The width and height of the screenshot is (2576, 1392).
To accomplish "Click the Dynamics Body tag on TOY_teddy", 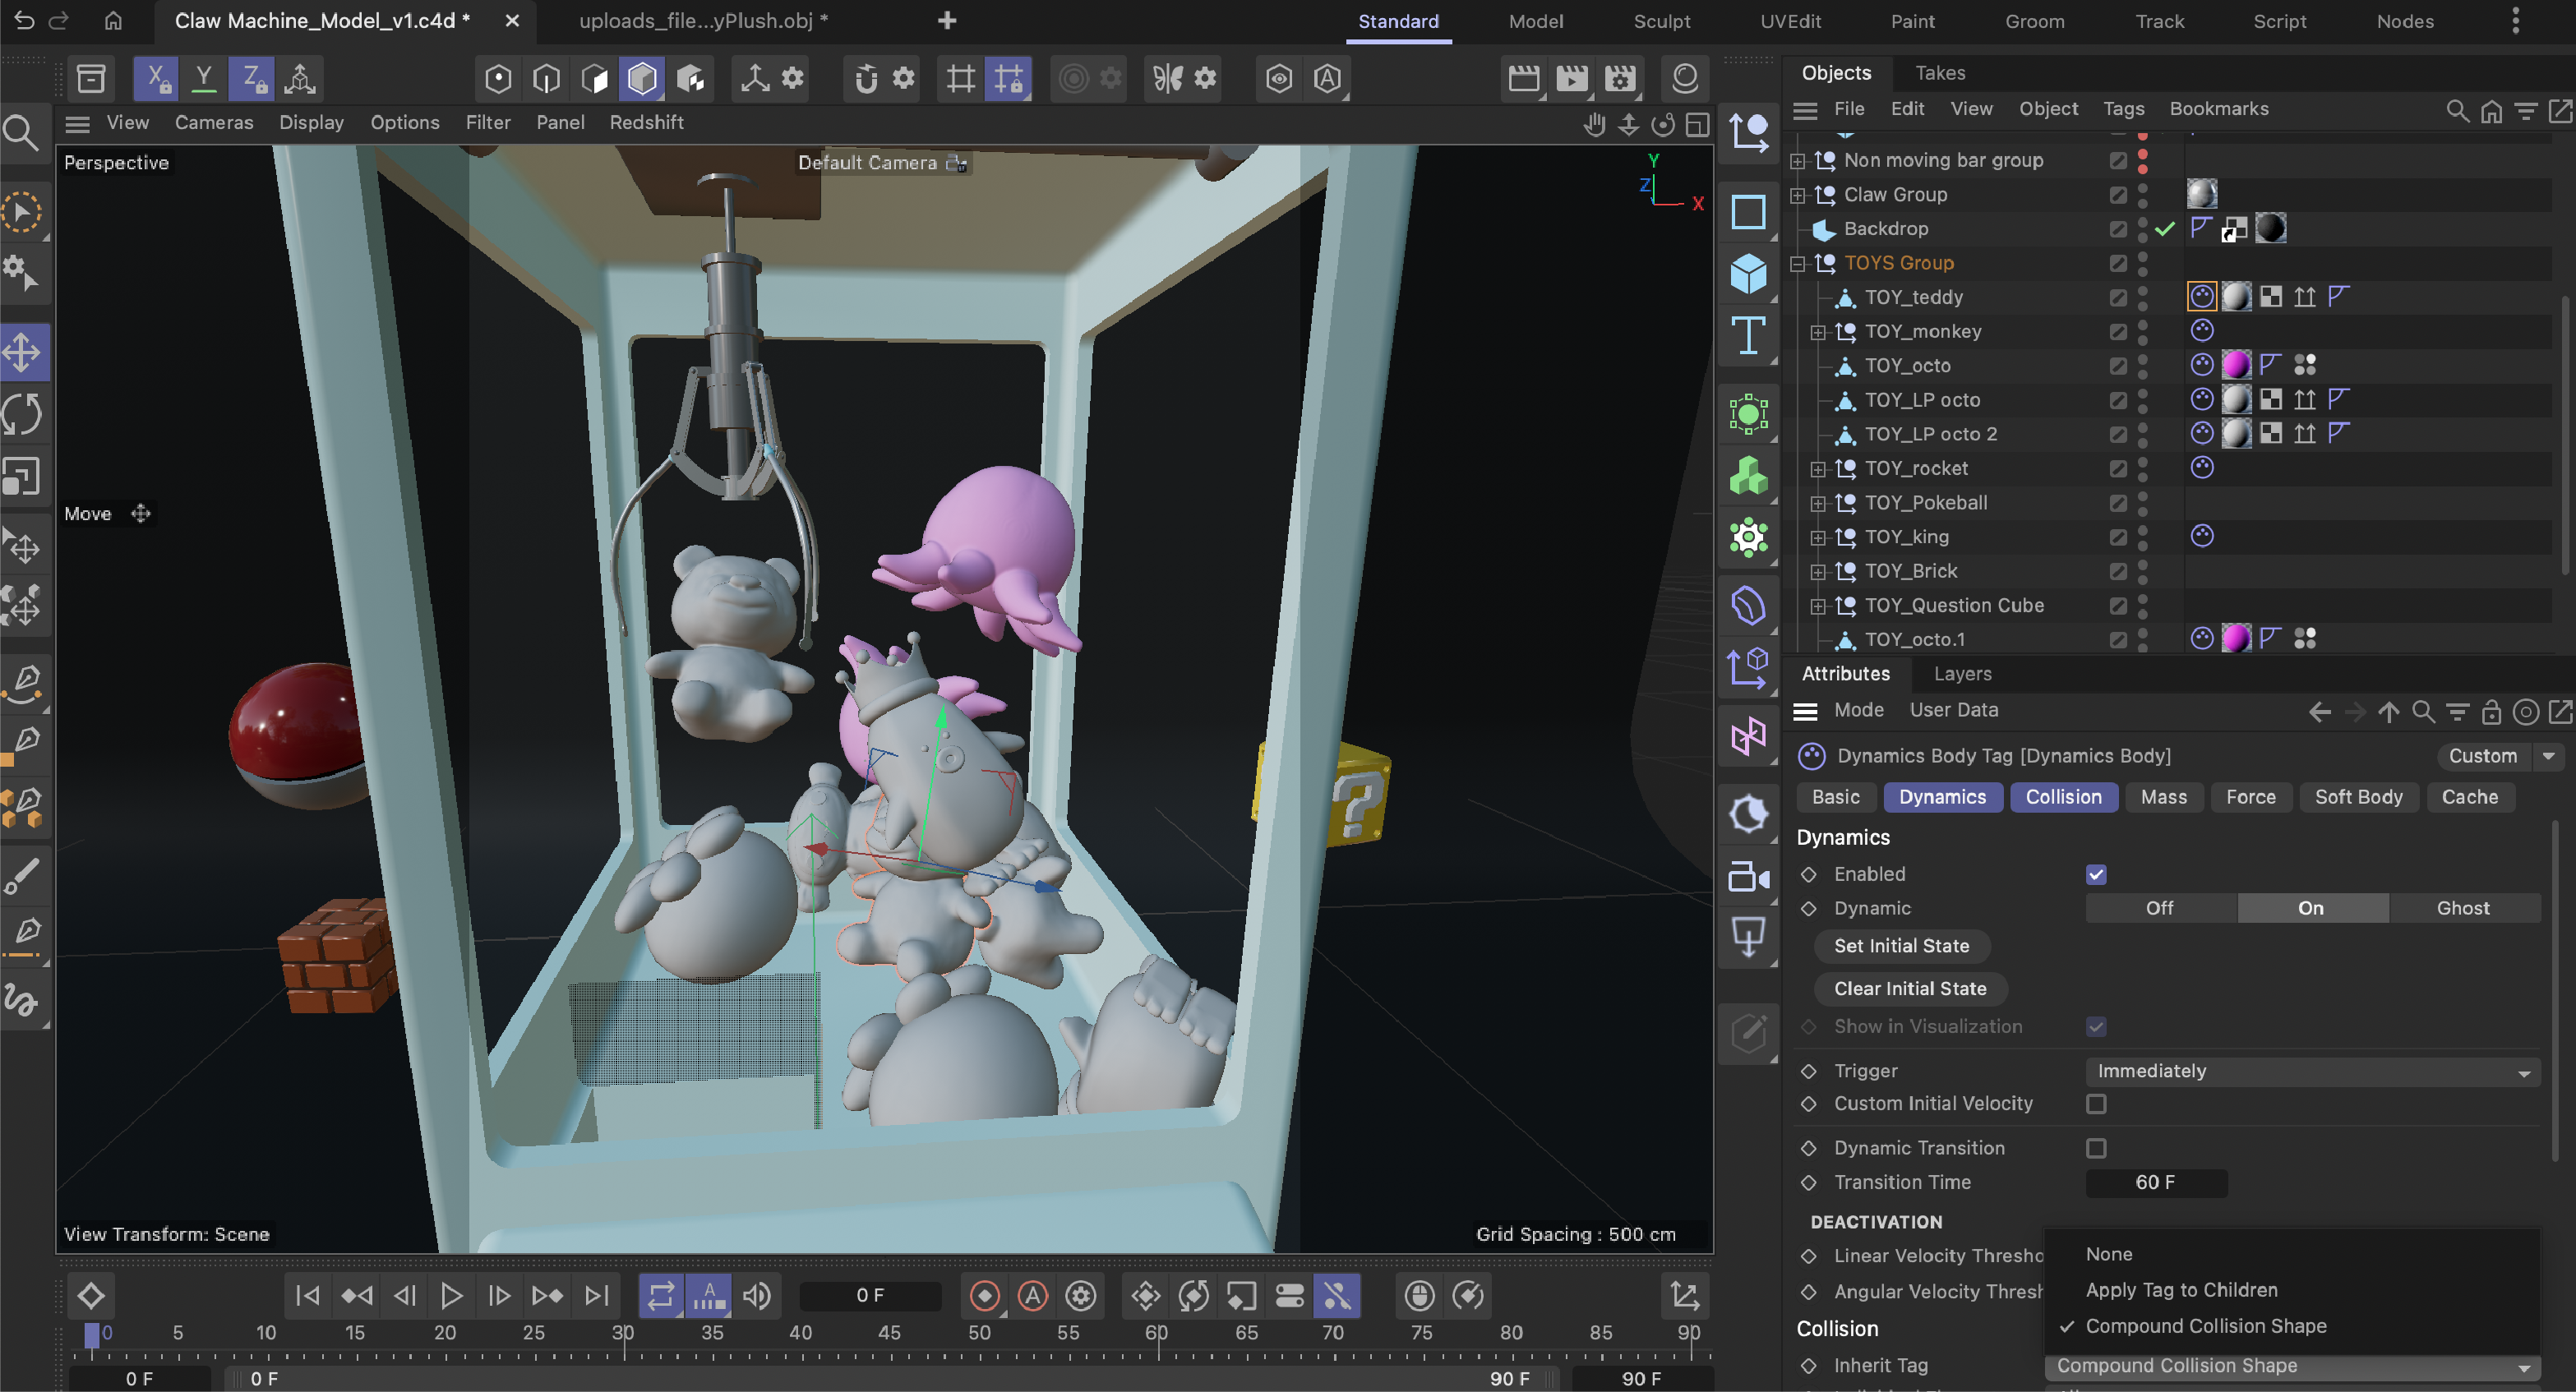I will (x=2202, y=296).
